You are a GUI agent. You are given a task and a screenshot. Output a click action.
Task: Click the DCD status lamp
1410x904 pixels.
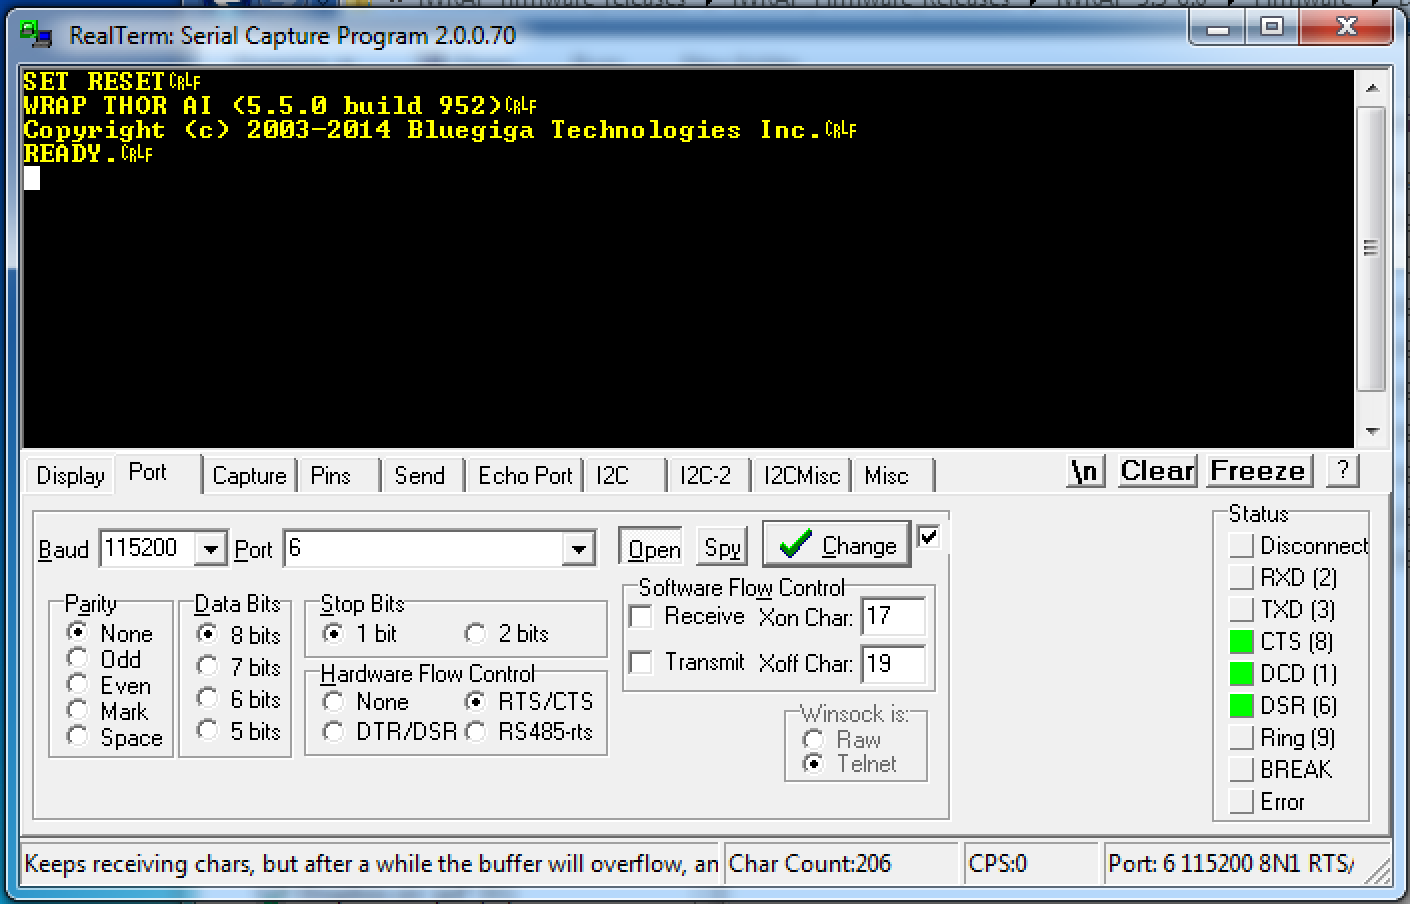1241,673
